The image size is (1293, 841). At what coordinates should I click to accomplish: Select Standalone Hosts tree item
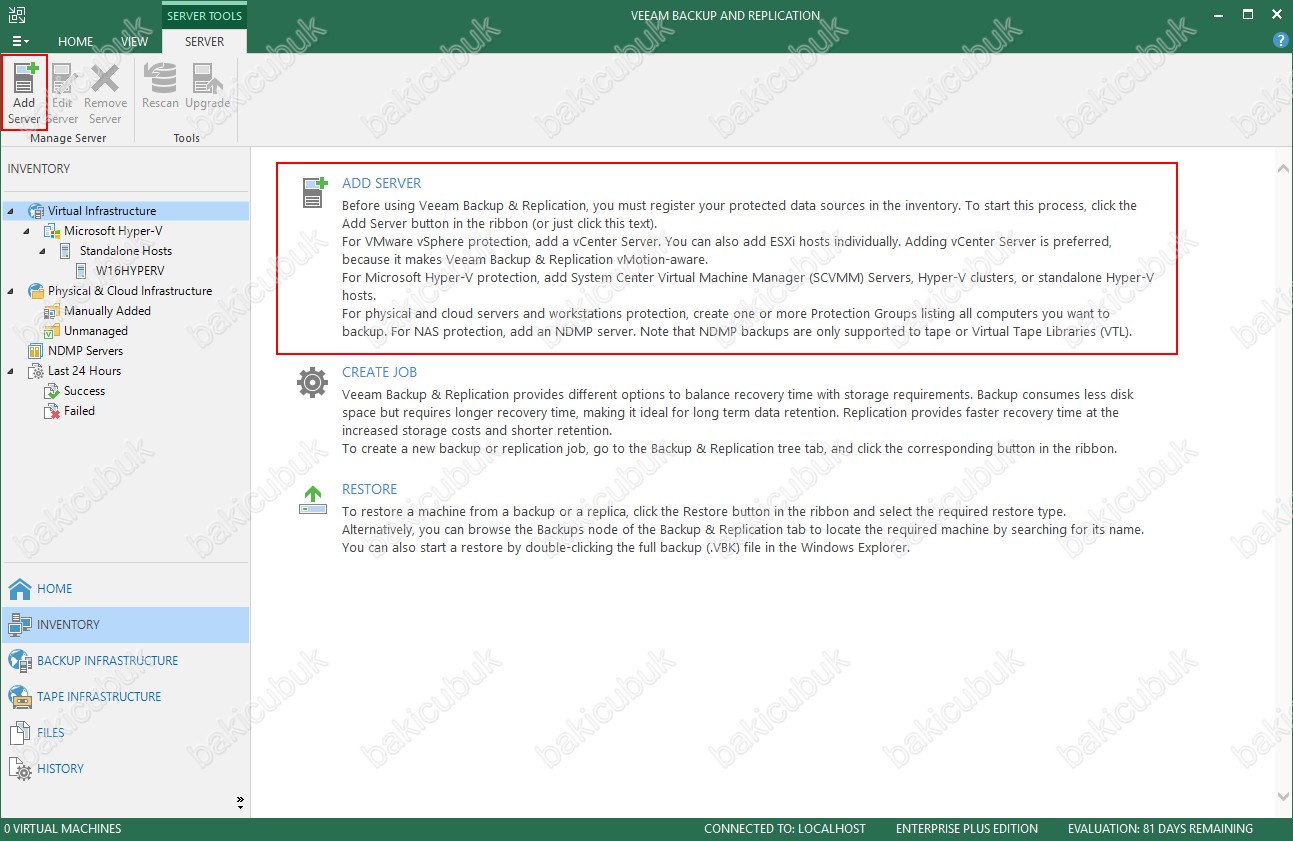click(126, 251)
